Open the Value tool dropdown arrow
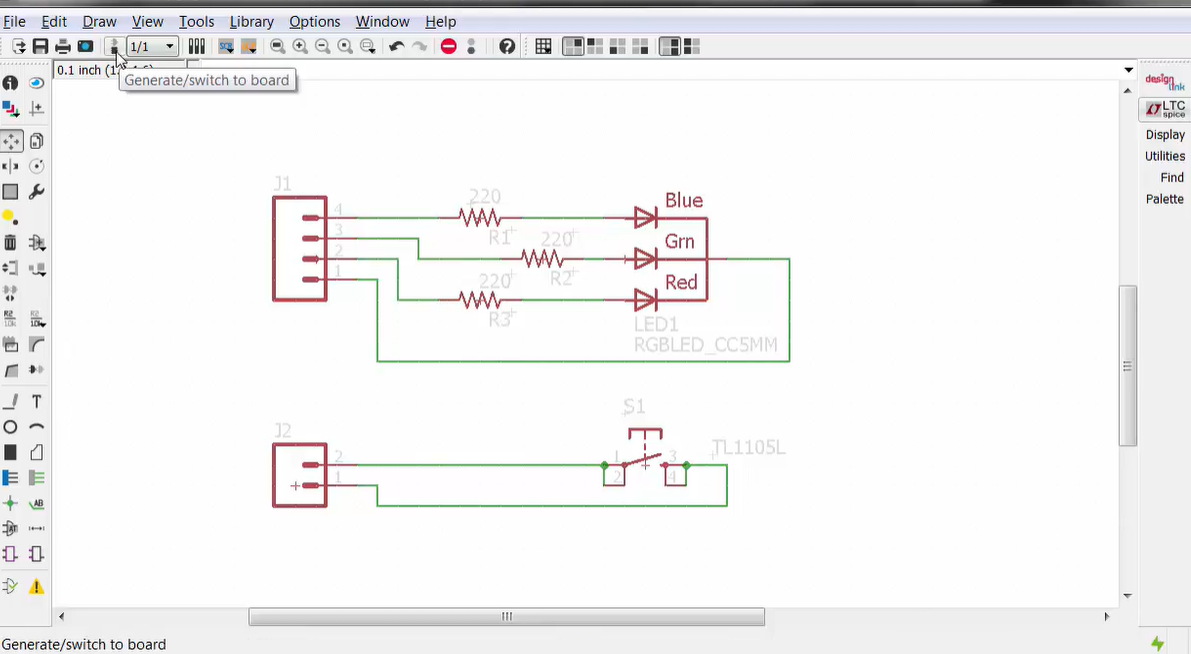 pos(36,318)
